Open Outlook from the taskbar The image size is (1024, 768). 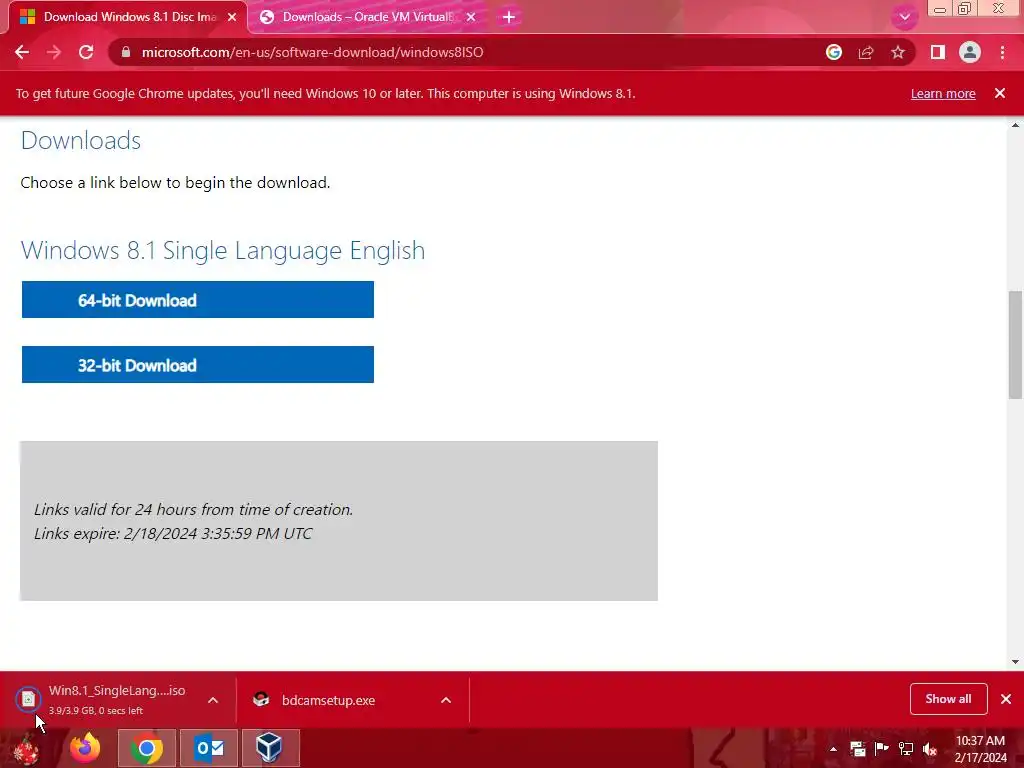coord(209,748)
